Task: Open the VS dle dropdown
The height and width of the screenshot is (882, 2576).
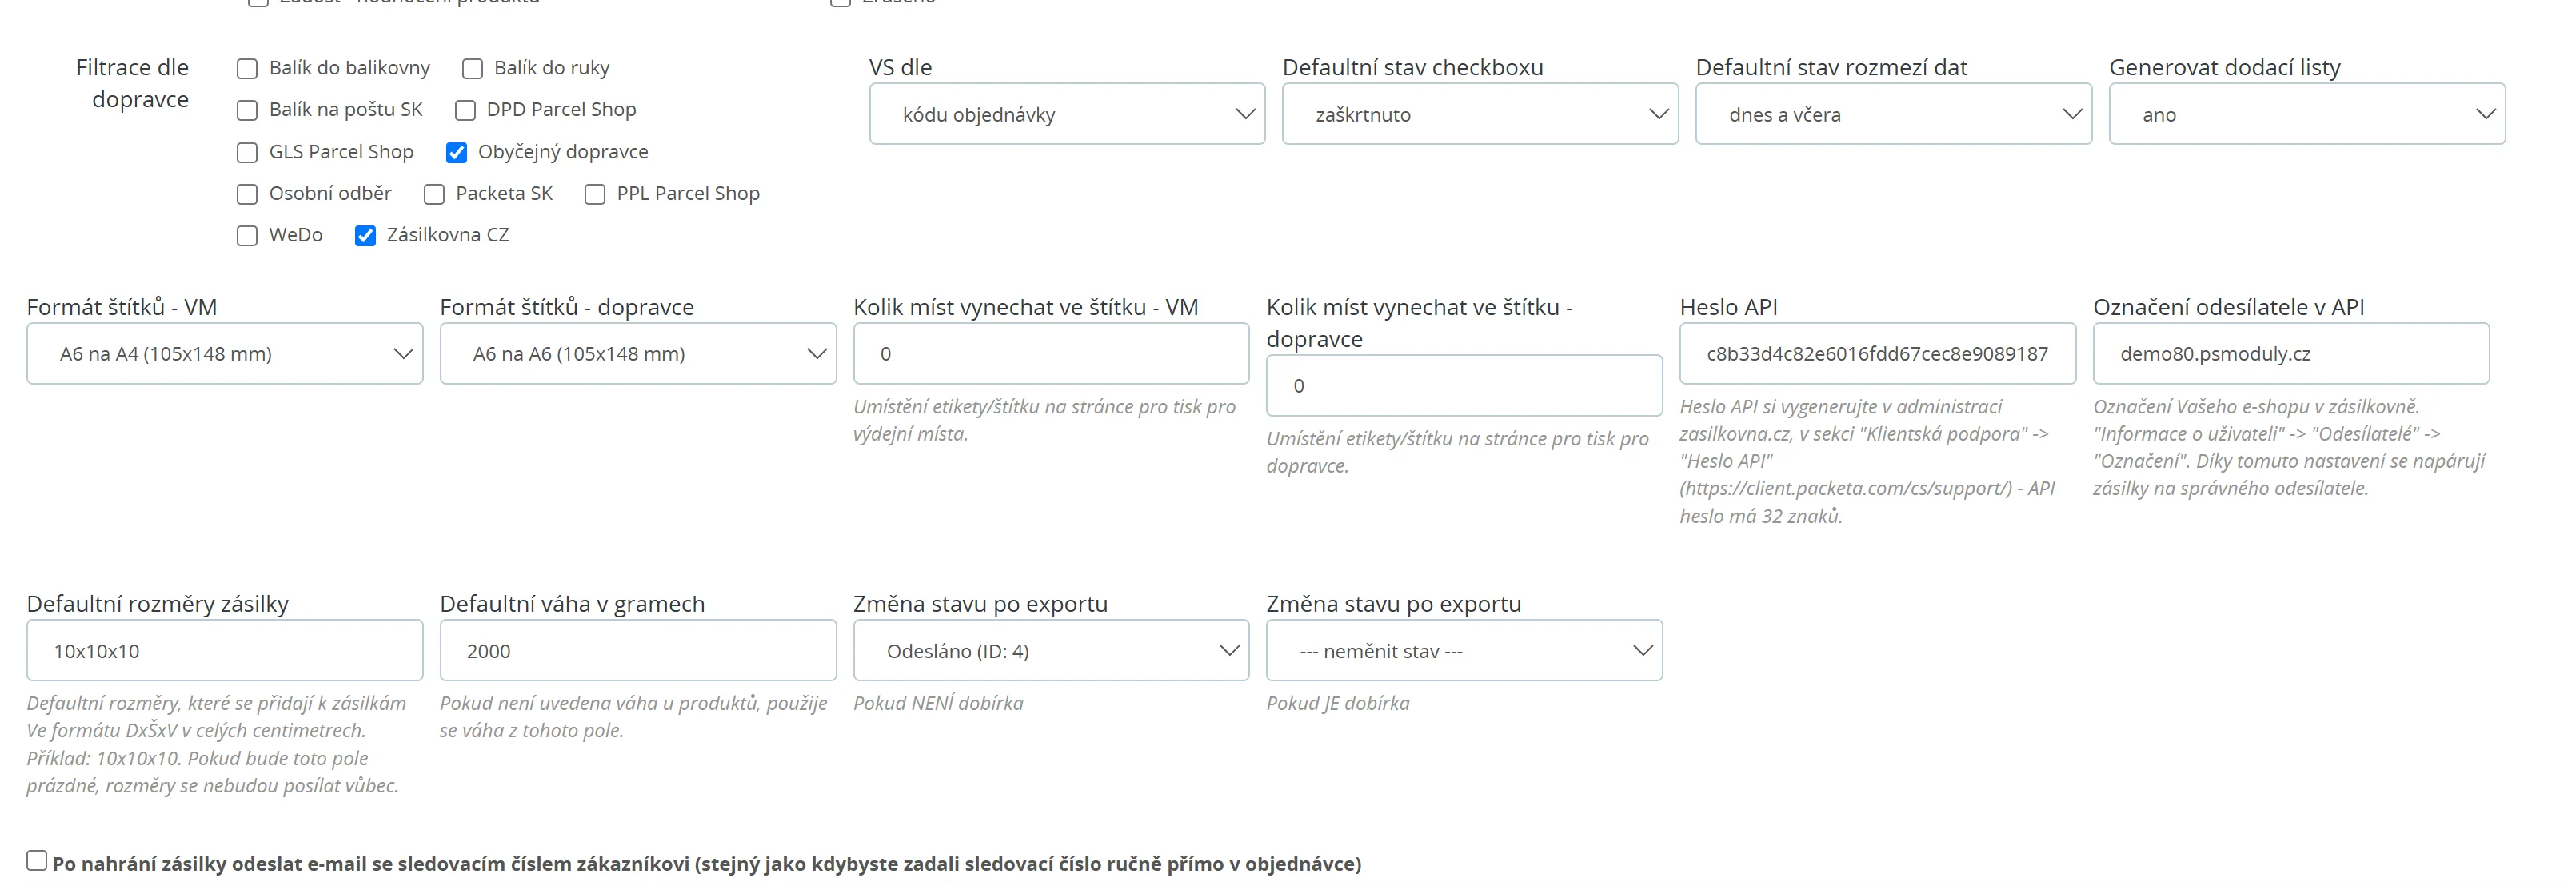Action: pos(1066,114)
